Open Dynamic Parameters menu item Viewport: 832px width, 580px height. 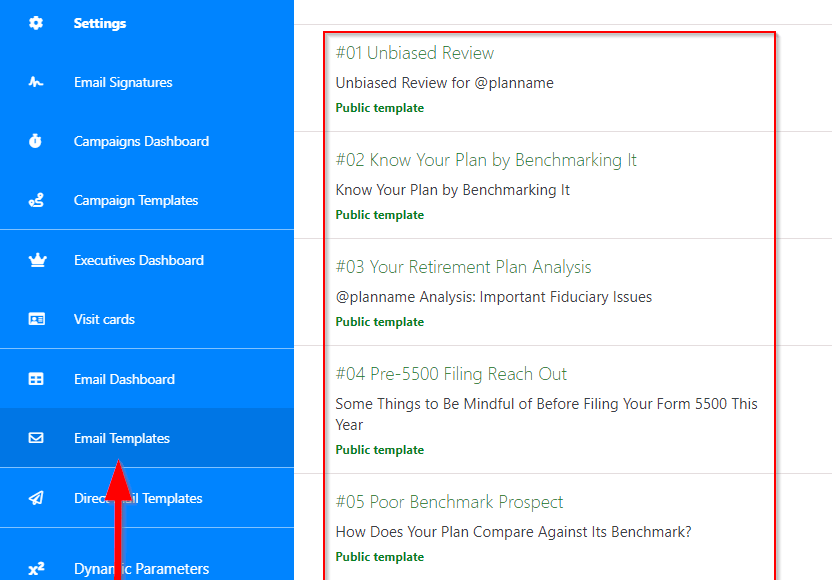coord(141,569)
